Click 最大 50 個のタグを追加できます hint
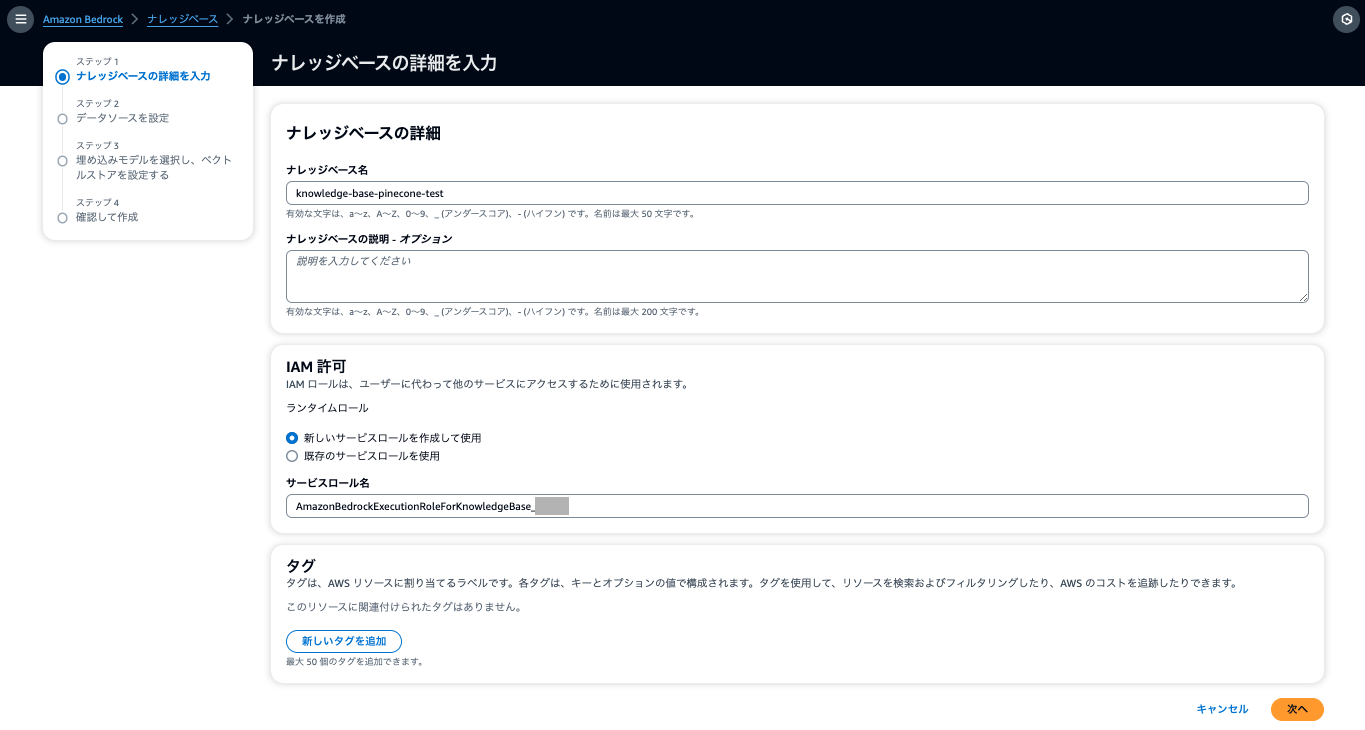This screenshot has width=1365, height=730. coord(355,662)
